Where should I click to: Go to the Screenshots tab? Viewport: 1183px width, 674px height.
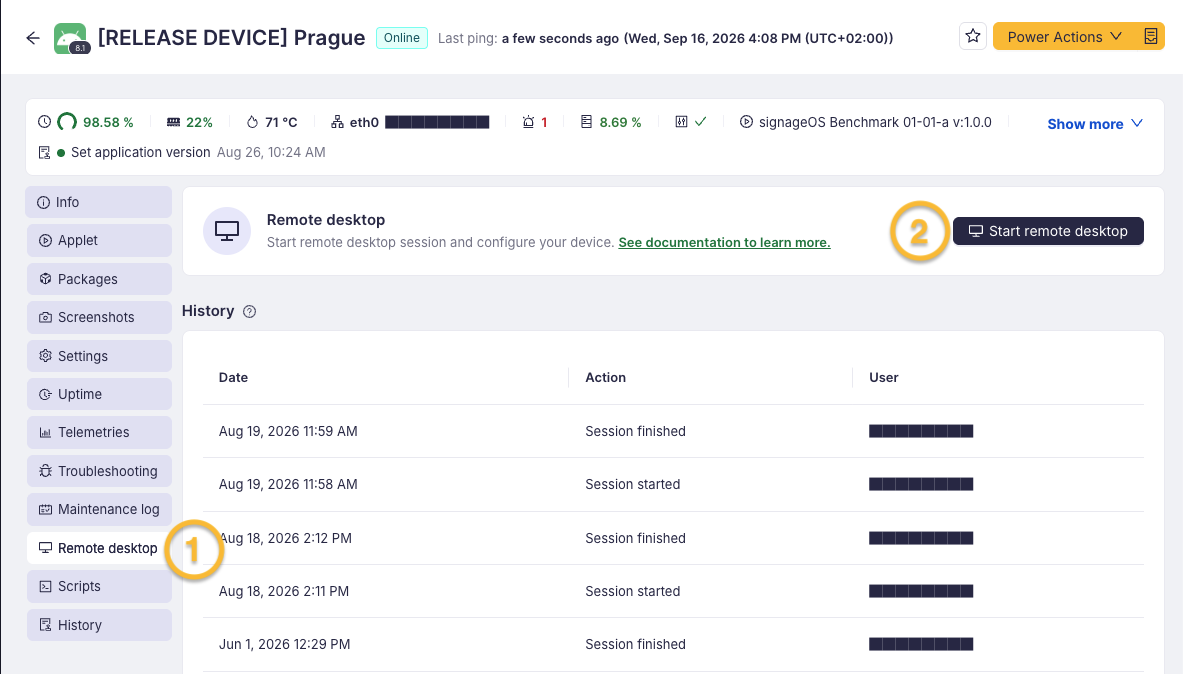click(x=99, y=318)
